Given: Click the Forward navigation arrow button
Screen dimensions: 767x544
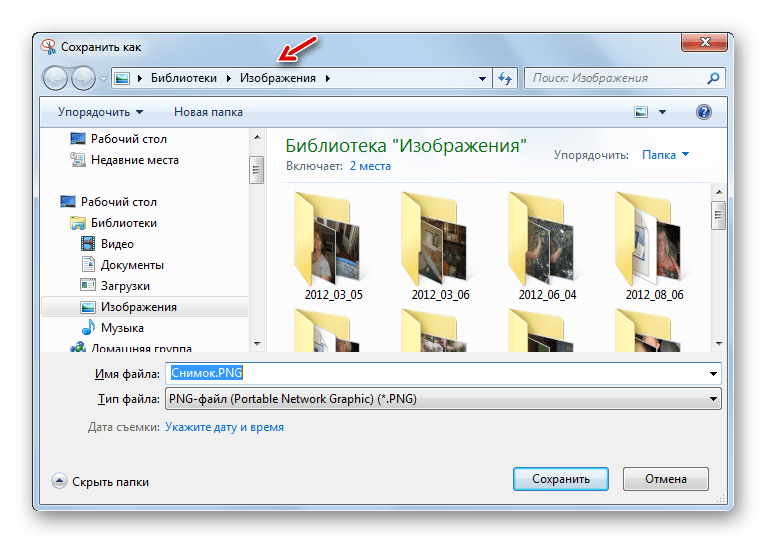Looking at the screenshot, I should 83,78.
